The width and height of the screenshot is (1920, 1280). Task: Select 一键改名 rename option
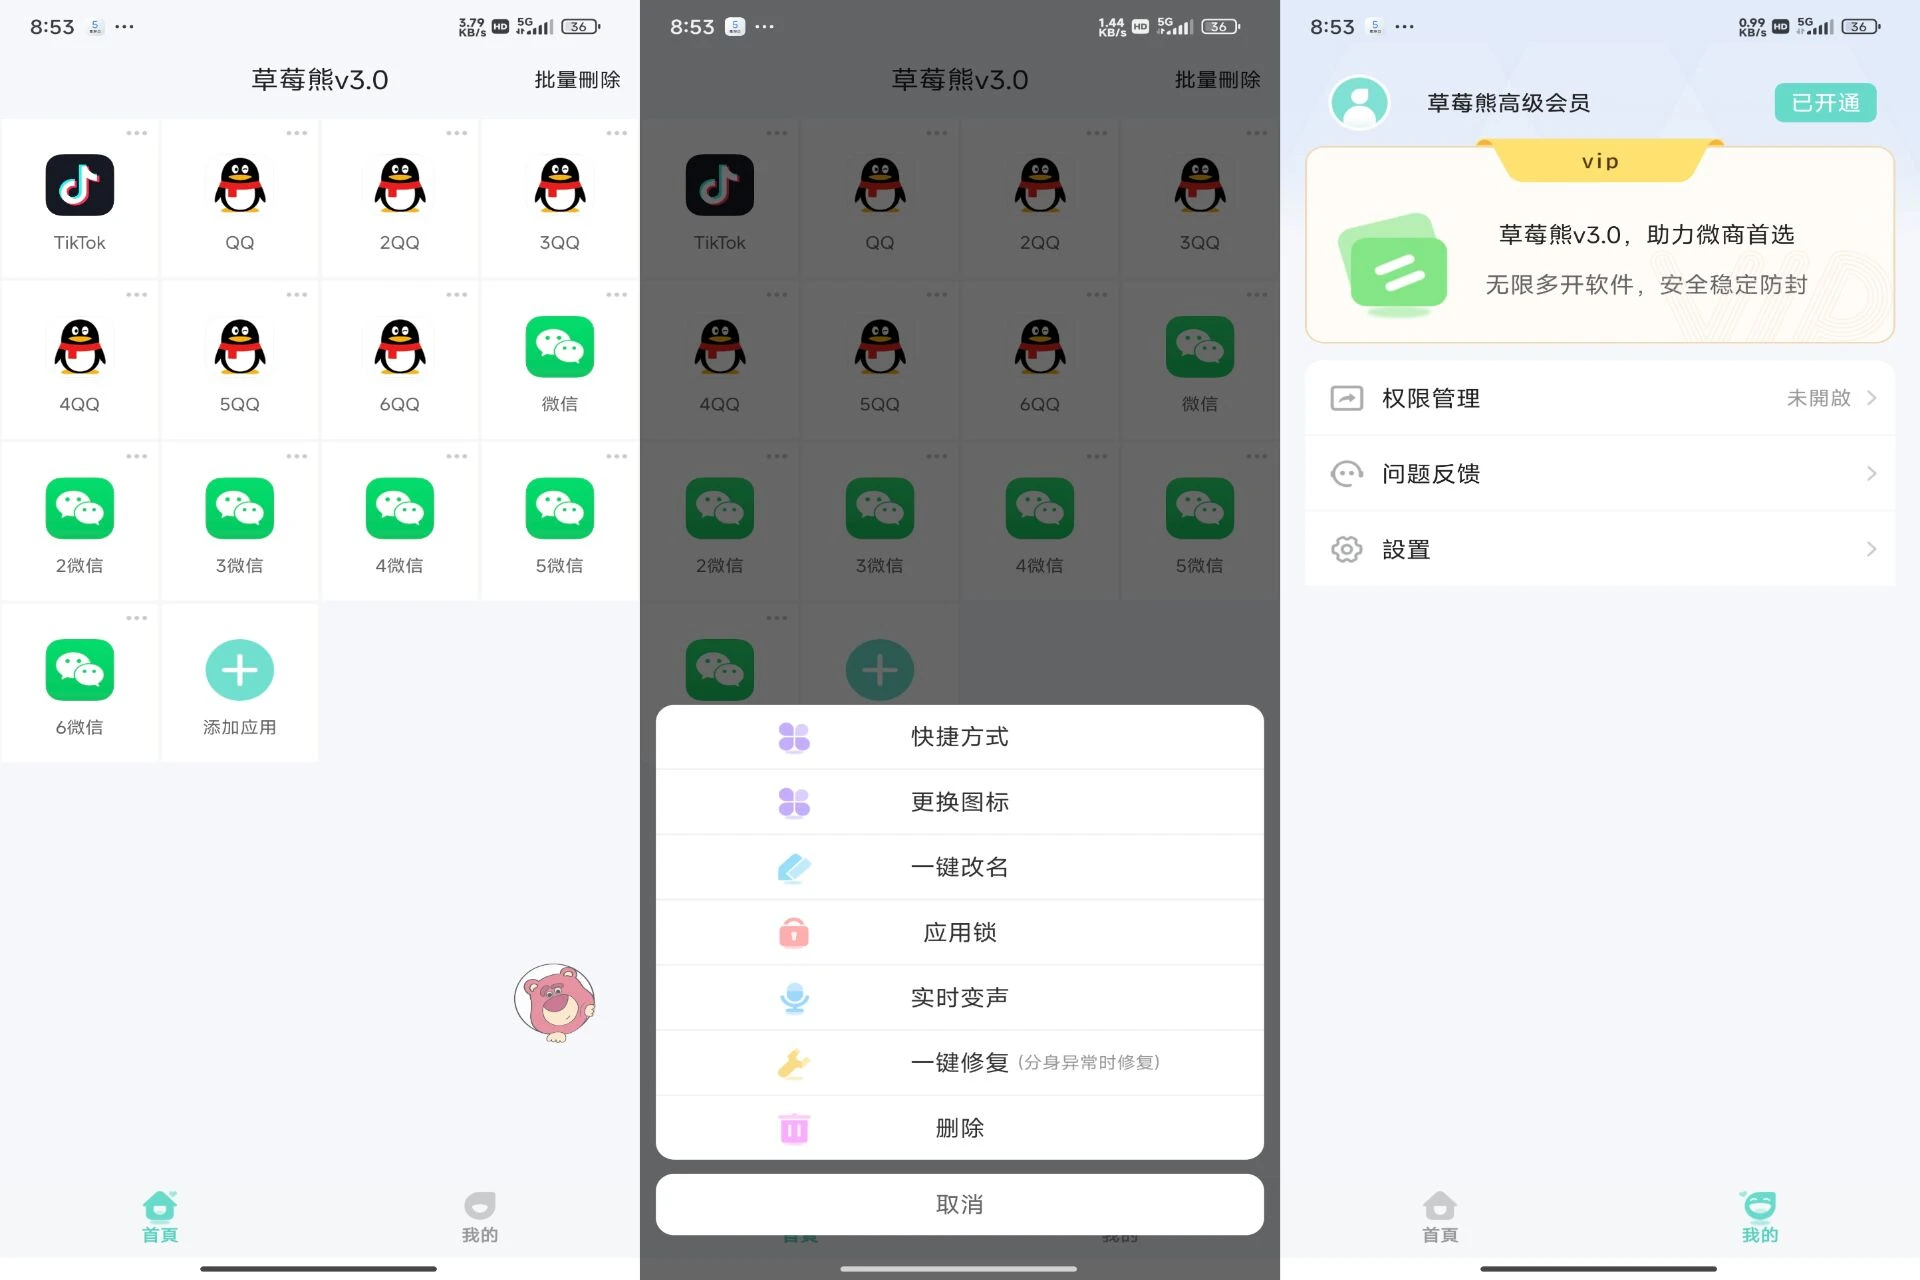click(959, 866)
